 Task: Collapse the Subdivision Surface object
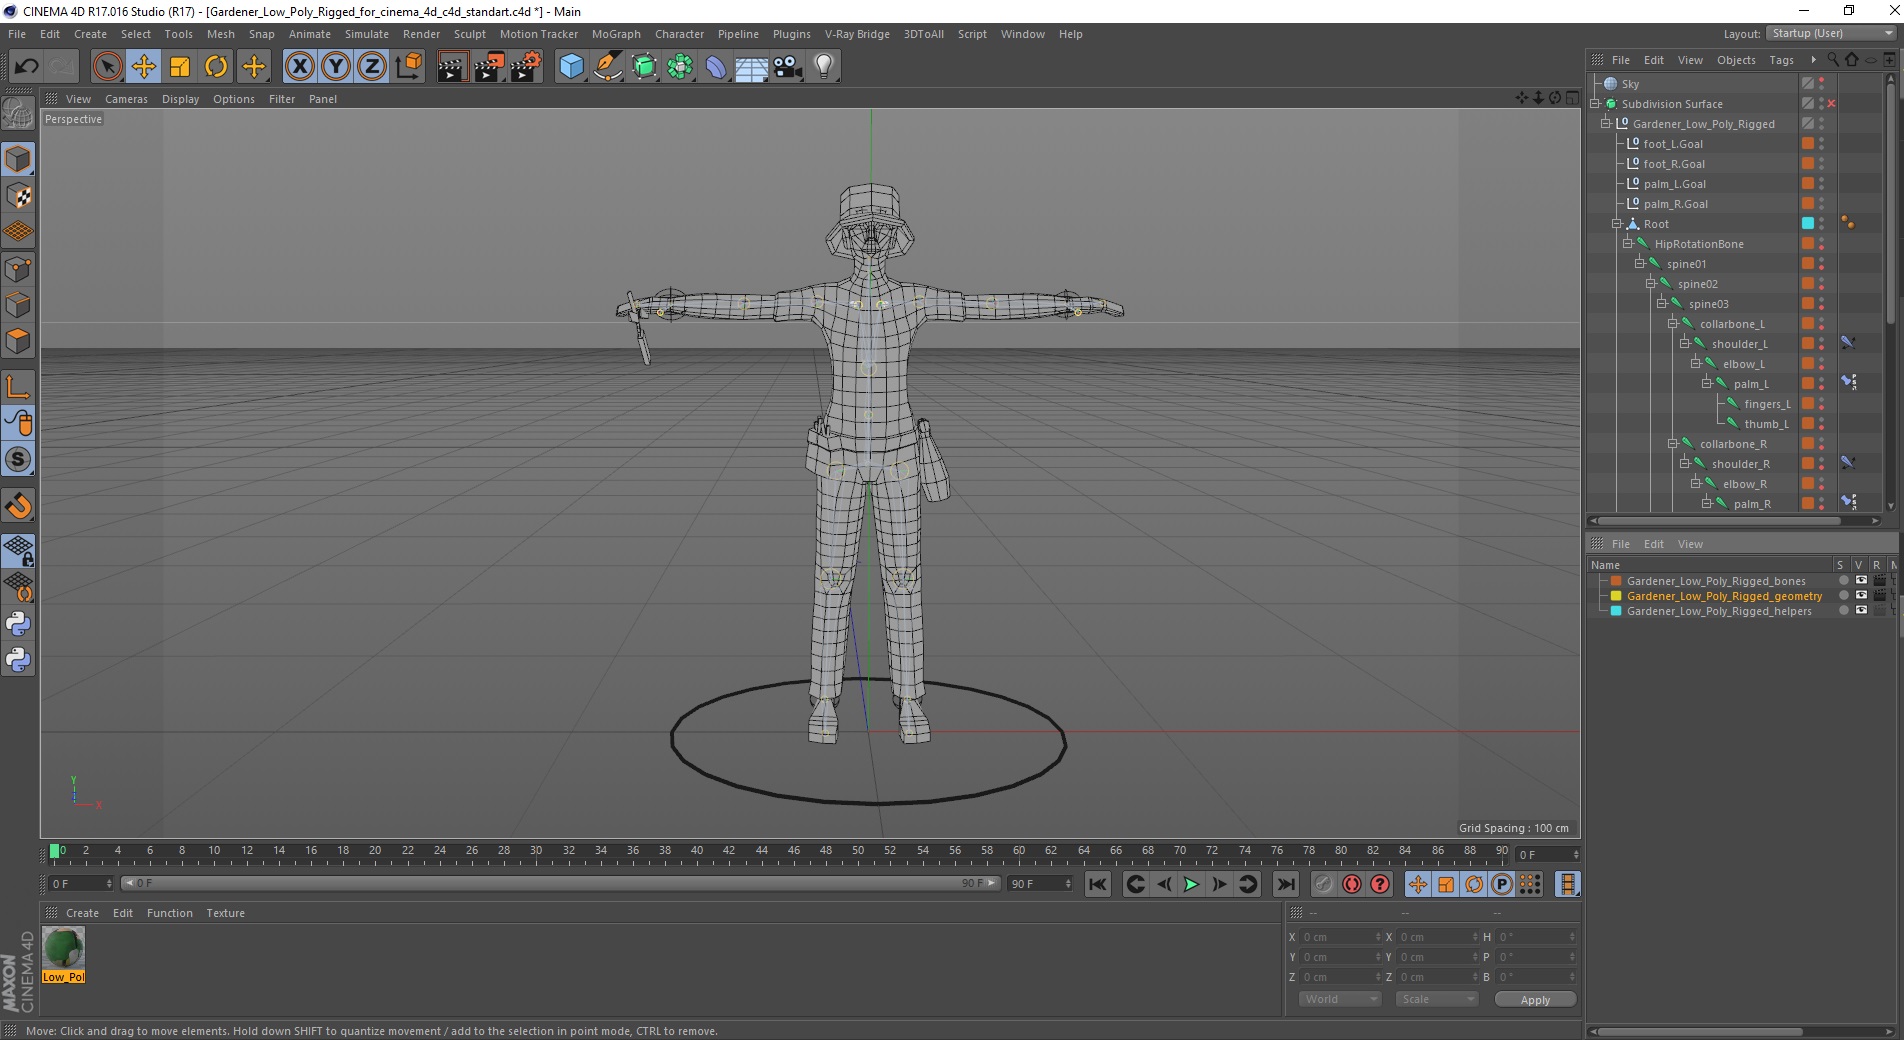(1596, 103)
